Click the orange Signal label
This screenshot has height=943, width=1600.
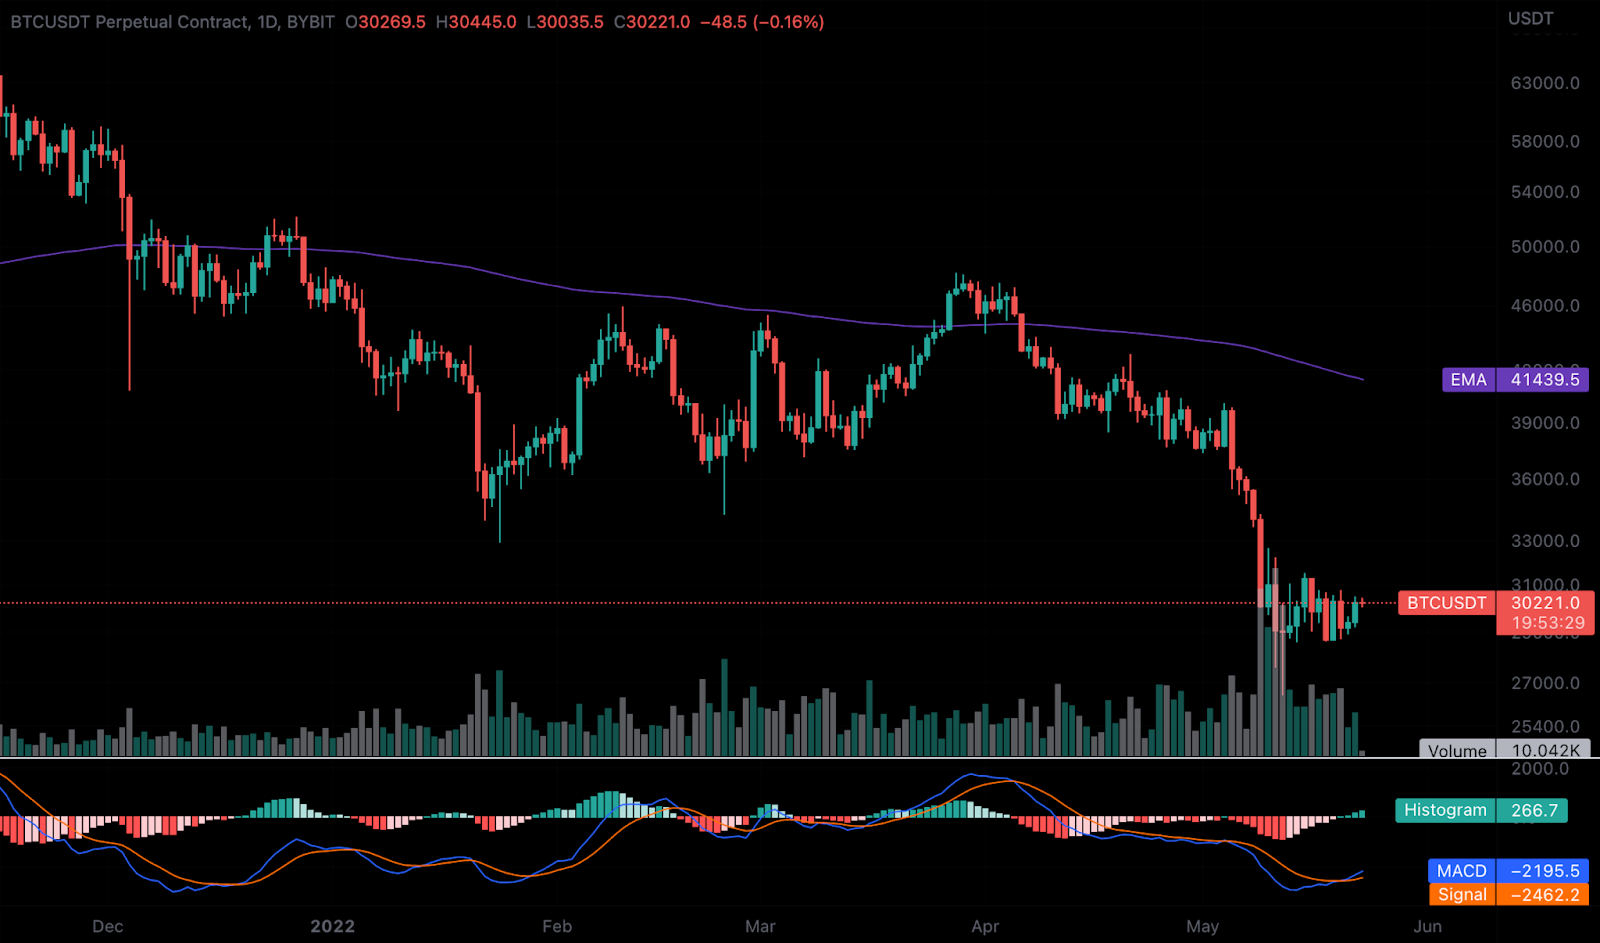click(x=1462, y=895)
